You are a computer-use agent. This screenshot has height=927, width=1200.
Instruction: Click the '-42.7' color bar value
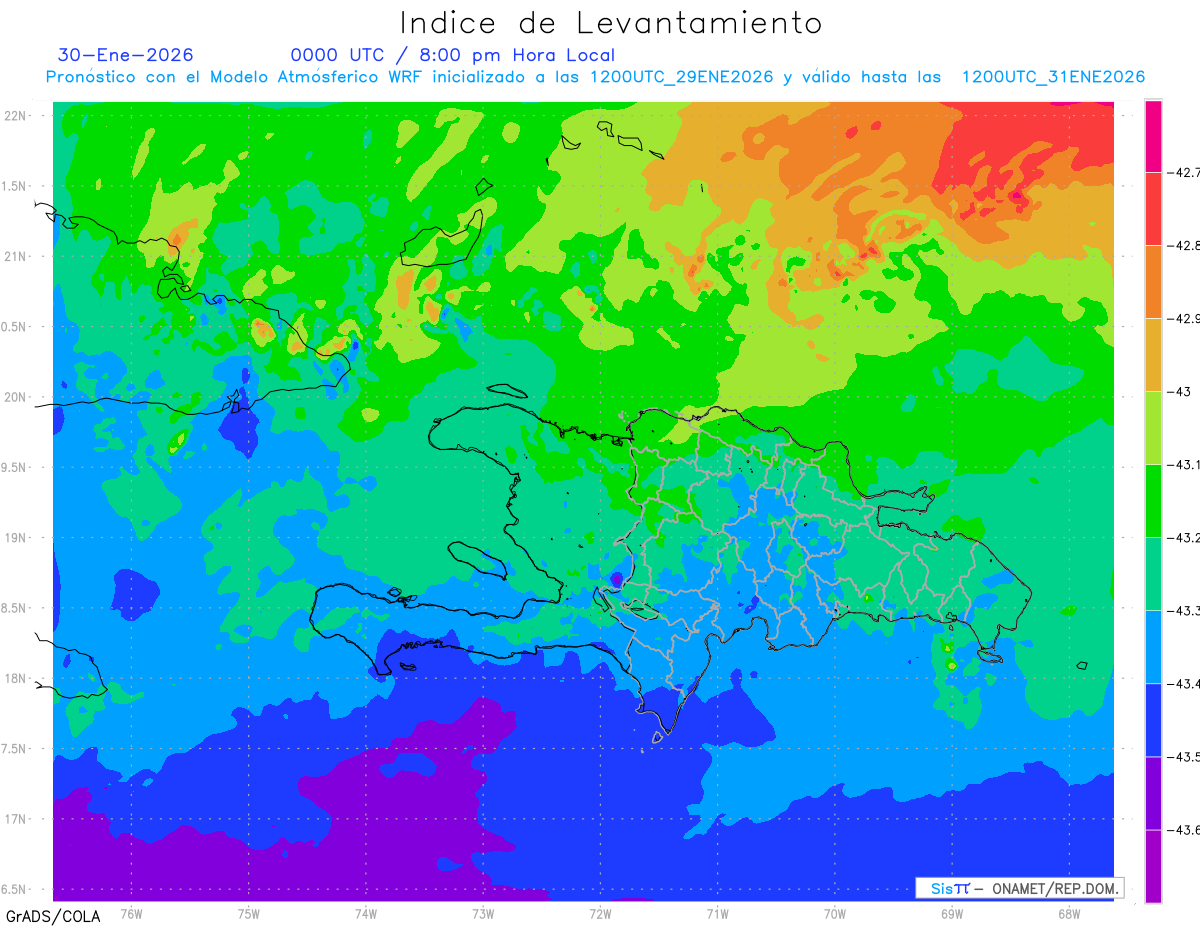[x=1185, y=172]
